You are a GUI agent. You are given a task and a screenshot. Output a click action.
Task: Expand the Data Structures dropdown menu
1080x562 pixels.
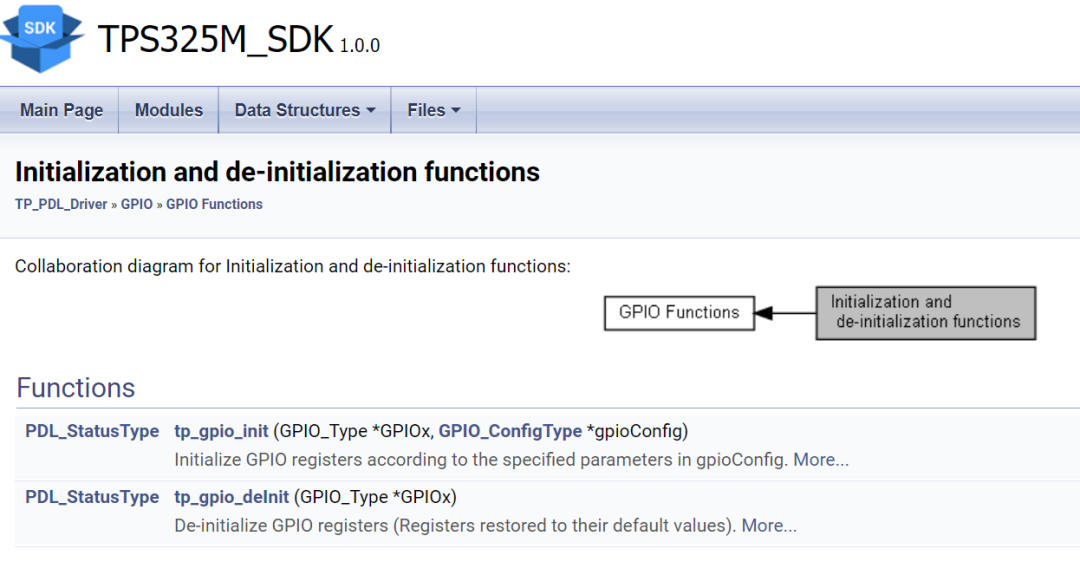[305, 110]
